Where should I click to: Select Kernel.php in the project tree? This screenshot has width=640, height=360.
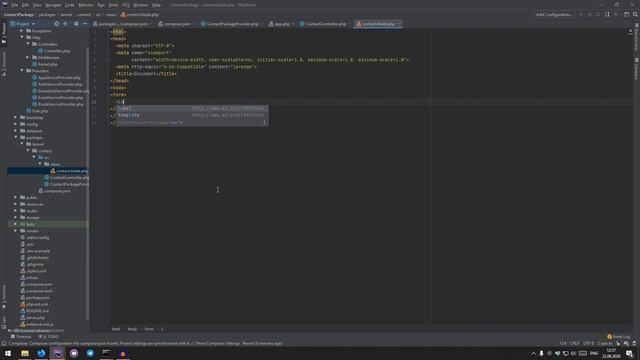44,64
